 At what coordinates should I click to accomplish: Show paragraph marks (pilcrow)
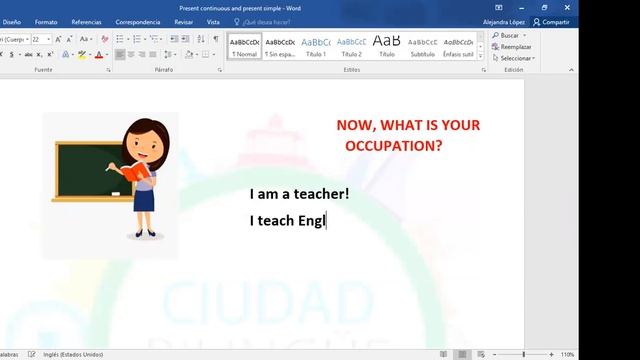pyautogui.click(x=216, y=39)
